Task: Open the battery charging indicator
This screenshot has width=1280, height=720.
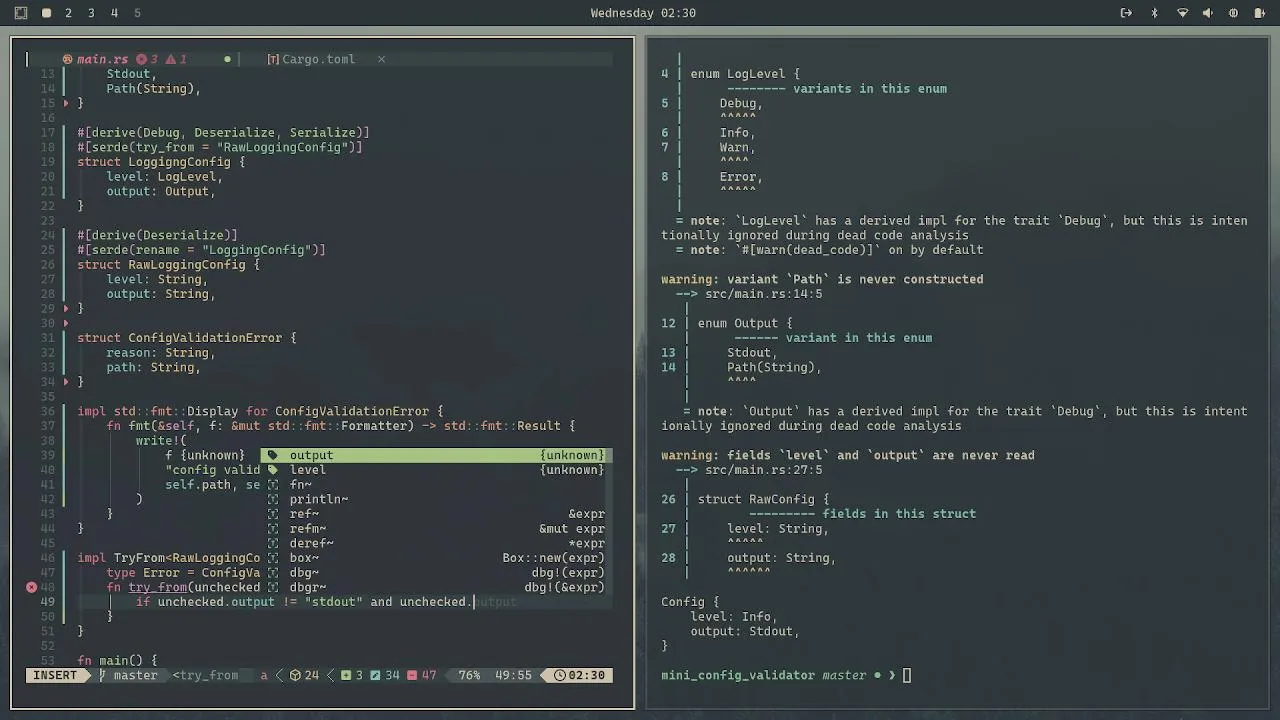Action: point(1258,13)
